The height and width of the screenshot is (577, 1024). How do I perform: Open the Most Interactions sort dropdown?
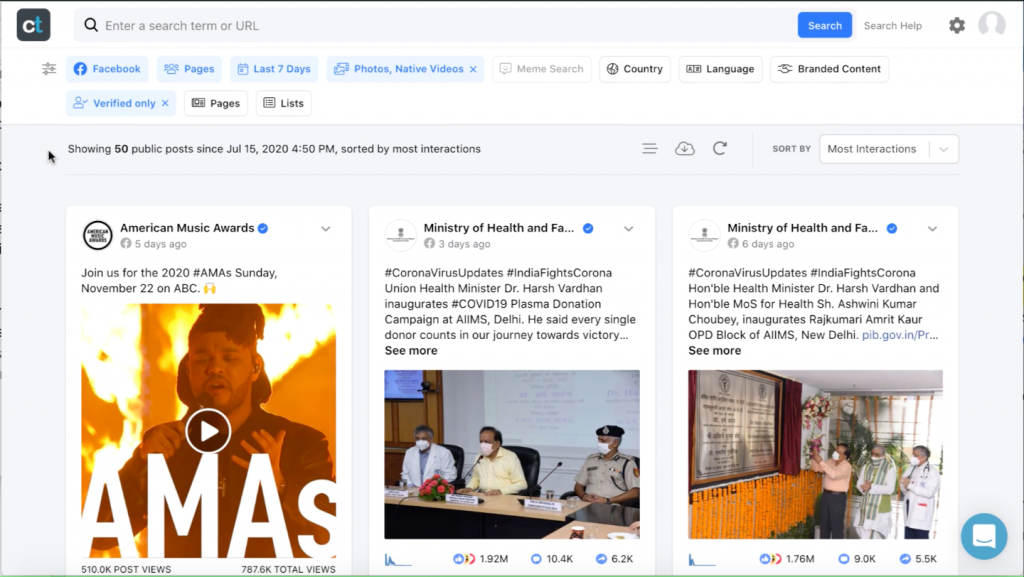pos(889,149)
